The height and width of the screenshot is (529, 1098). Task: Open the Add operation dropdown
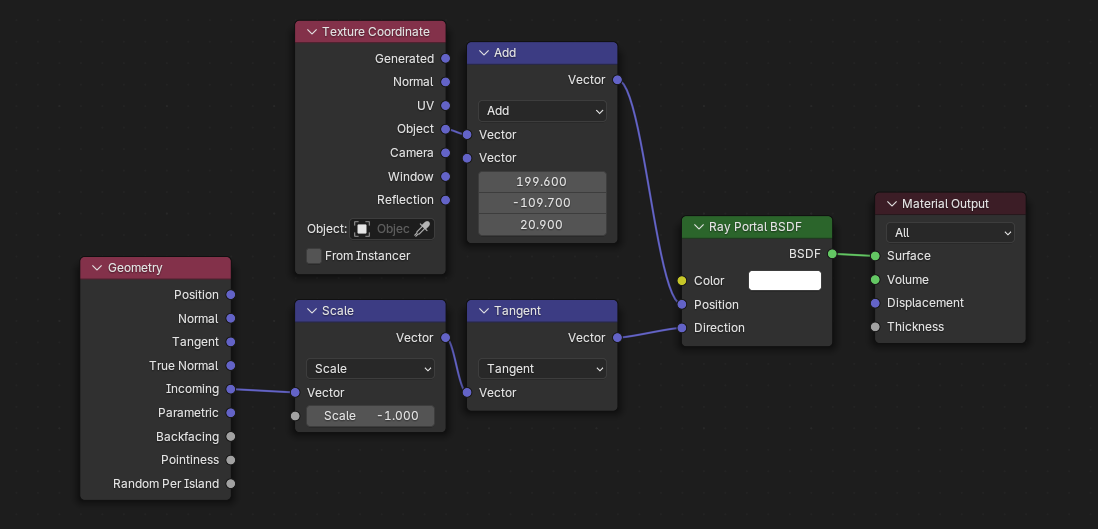point(542,111)
